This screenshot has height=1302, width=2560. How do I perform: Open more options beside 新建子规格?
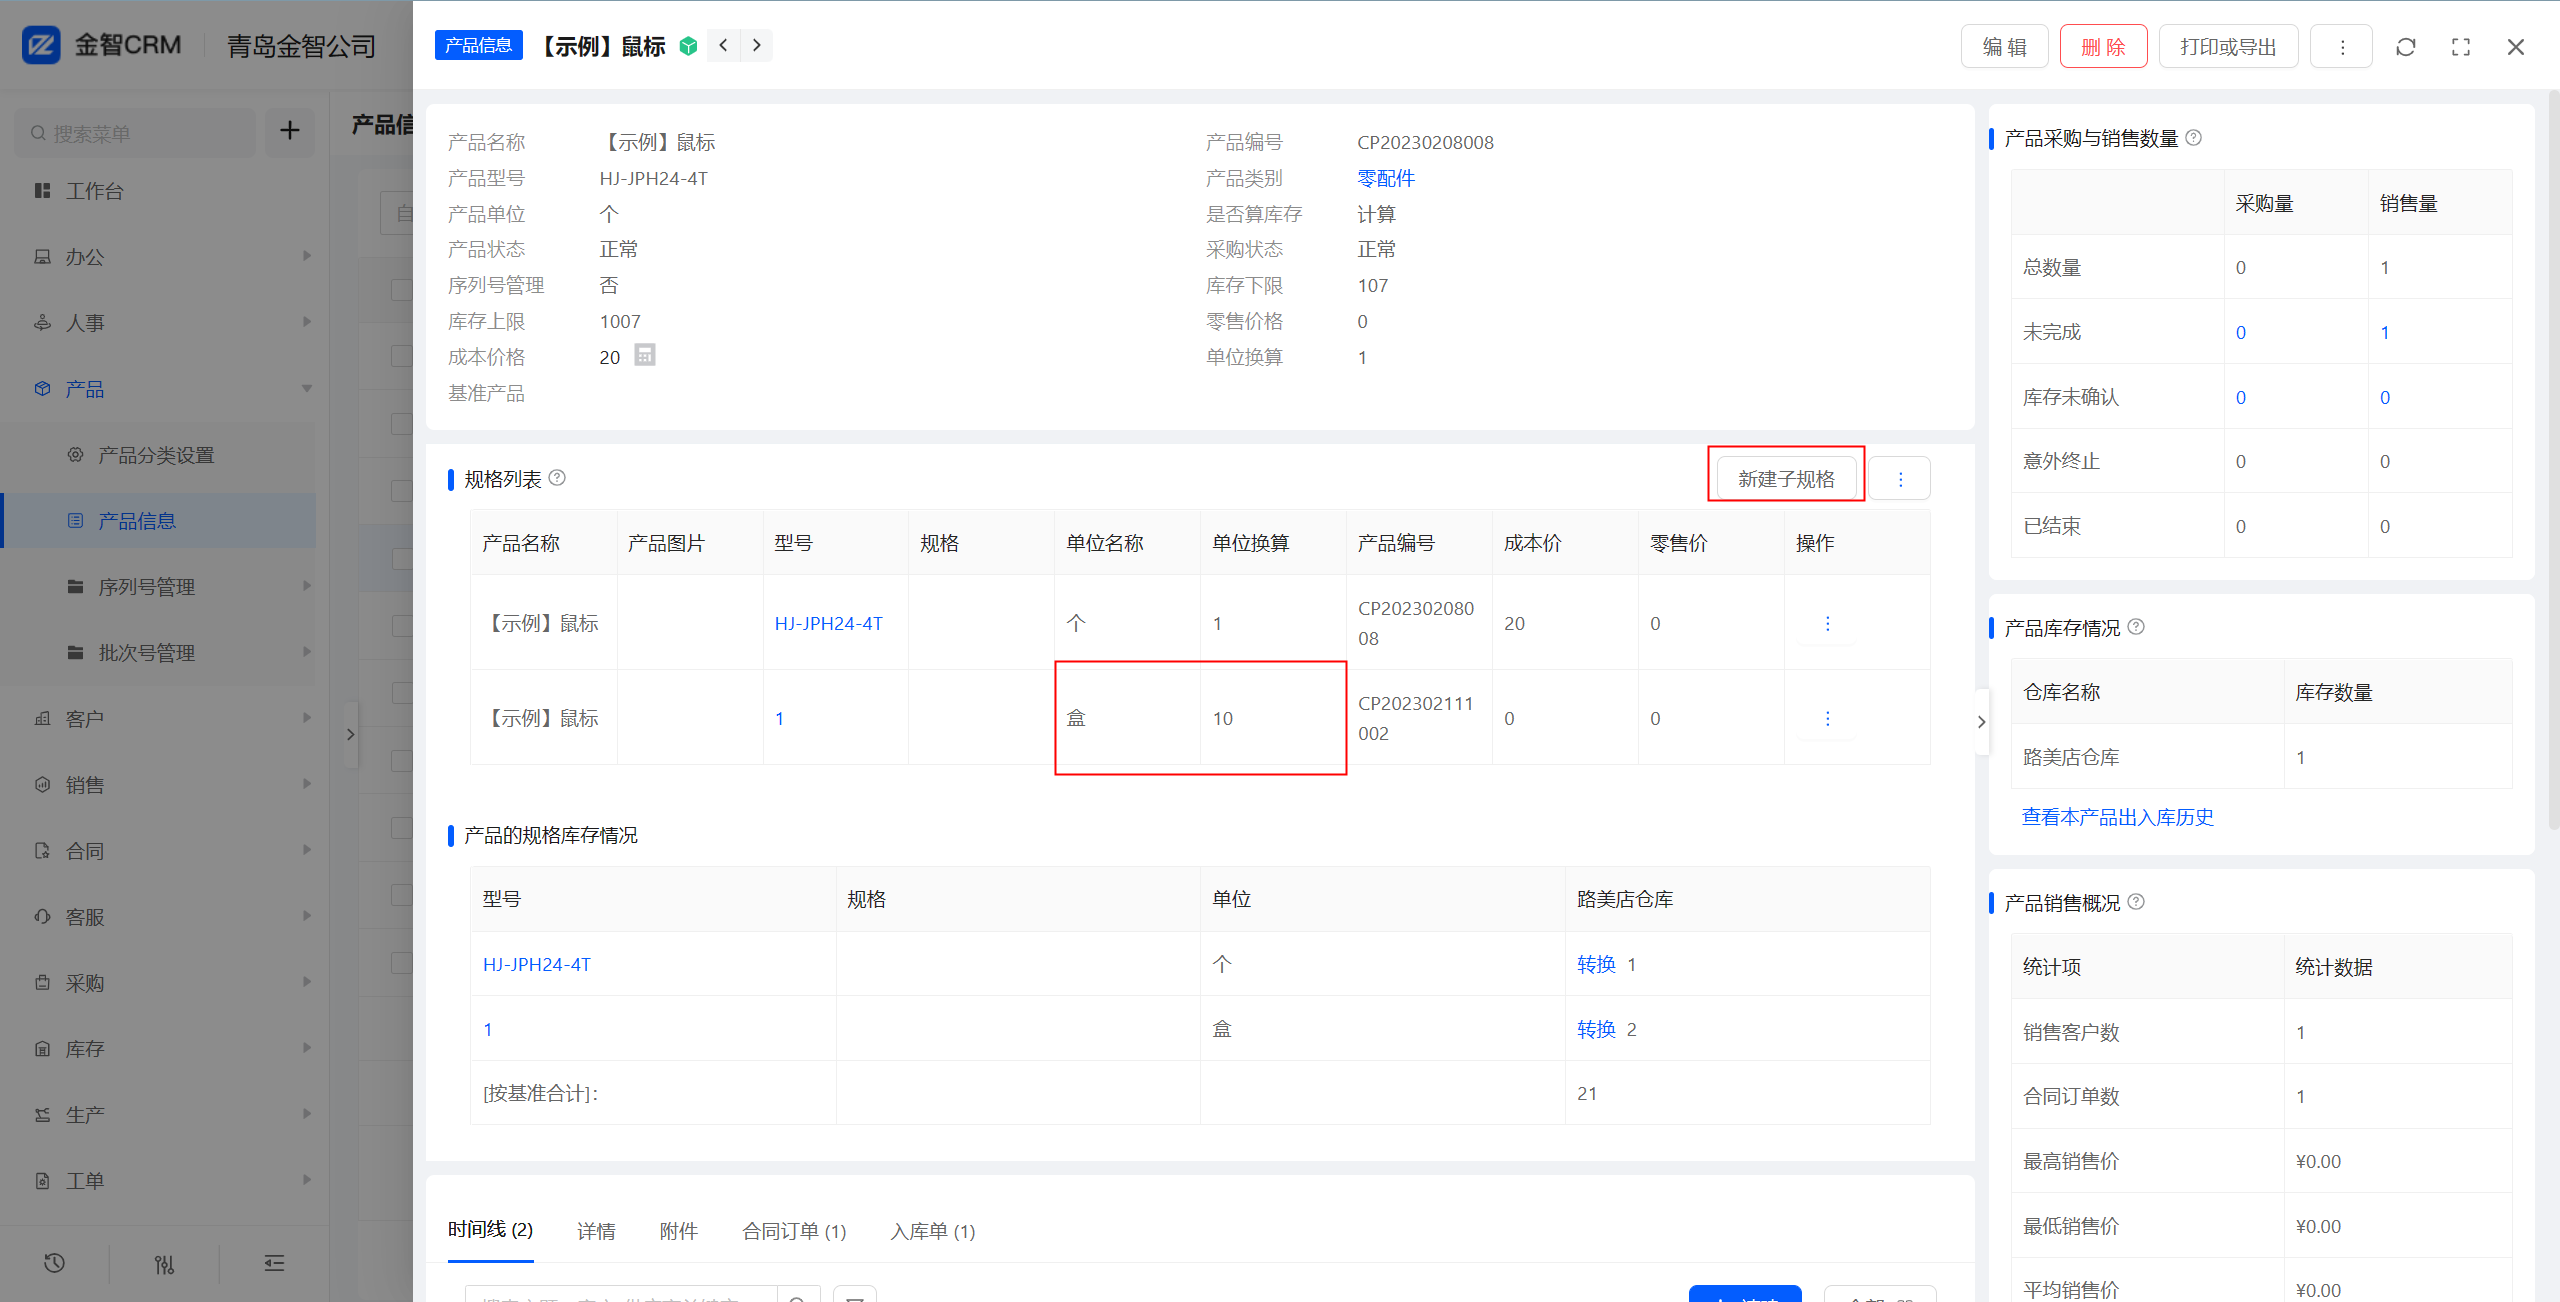click(x=1900, y=479)
